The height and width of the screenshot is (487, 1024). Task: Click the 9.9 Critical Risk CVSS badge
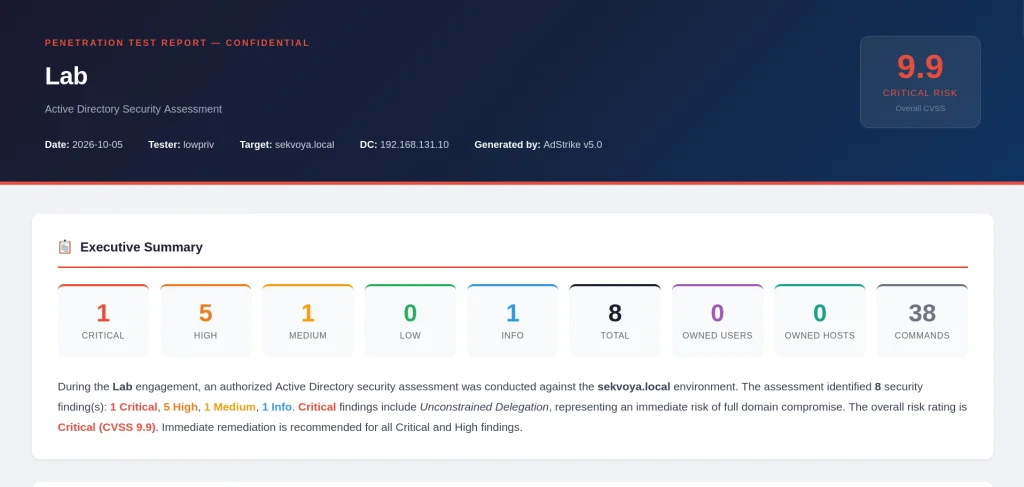pyautogui.click(x=920, y=82)
